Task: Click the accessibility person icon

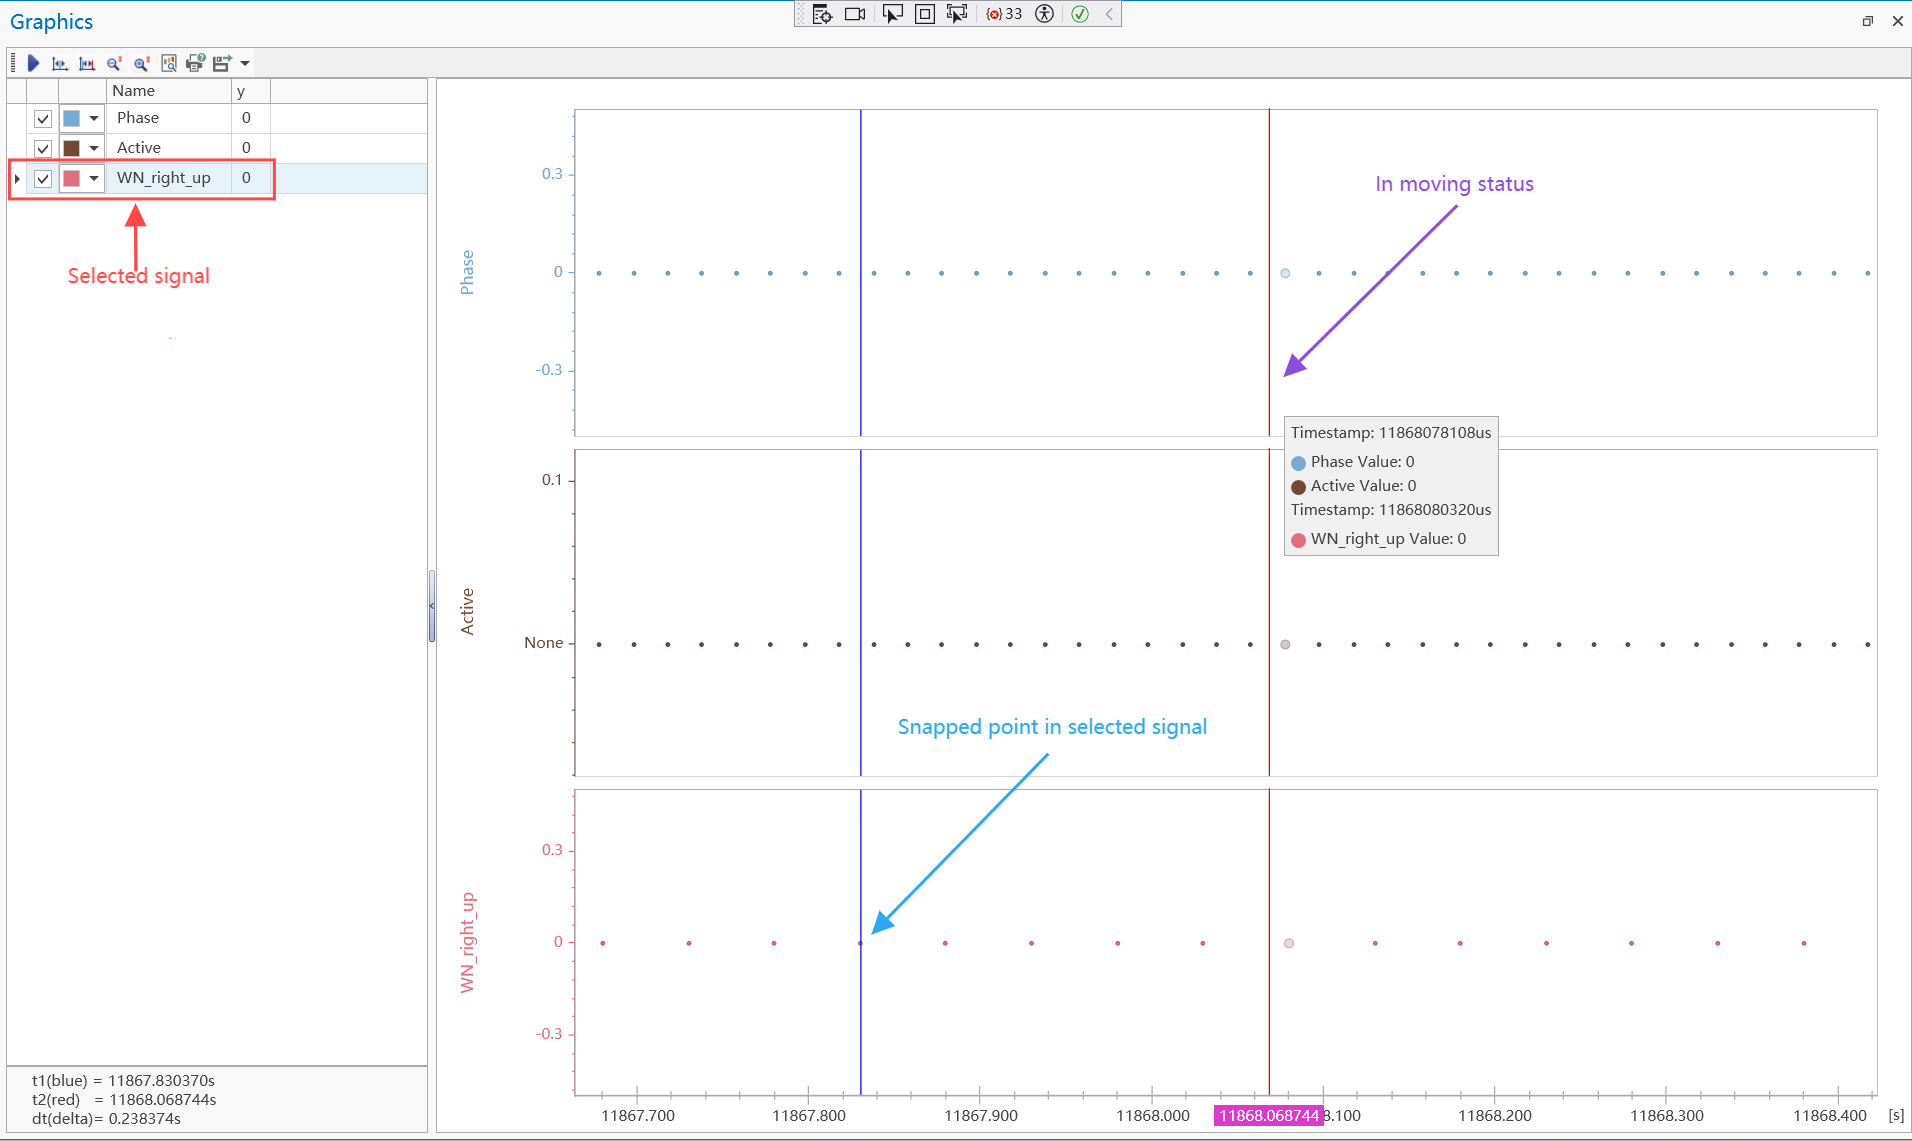Action: (x=1044, y=14)
